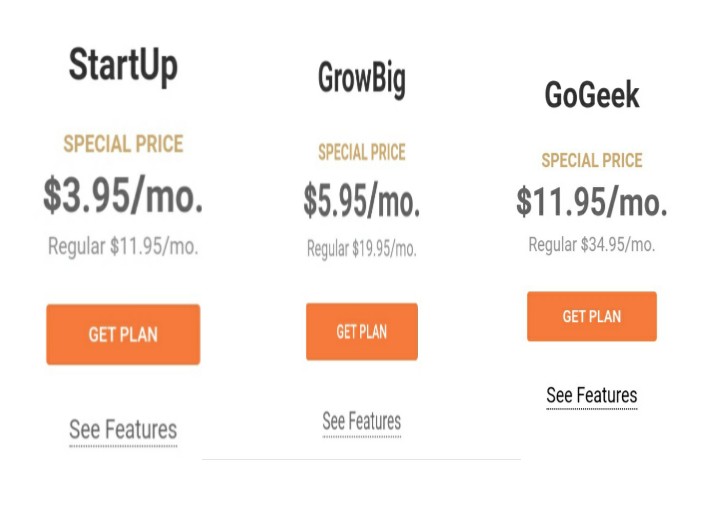
Task: Click the Regular $19.95/mo. text
Action: 361,249
